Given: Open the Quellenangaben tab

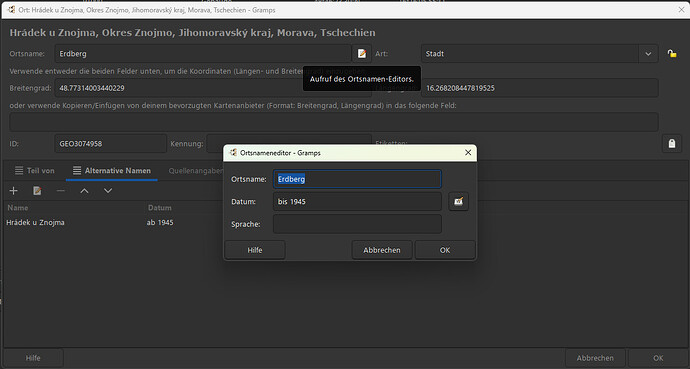Looking at the screenshot, I should pyautogui.click(x=195, y=171).
